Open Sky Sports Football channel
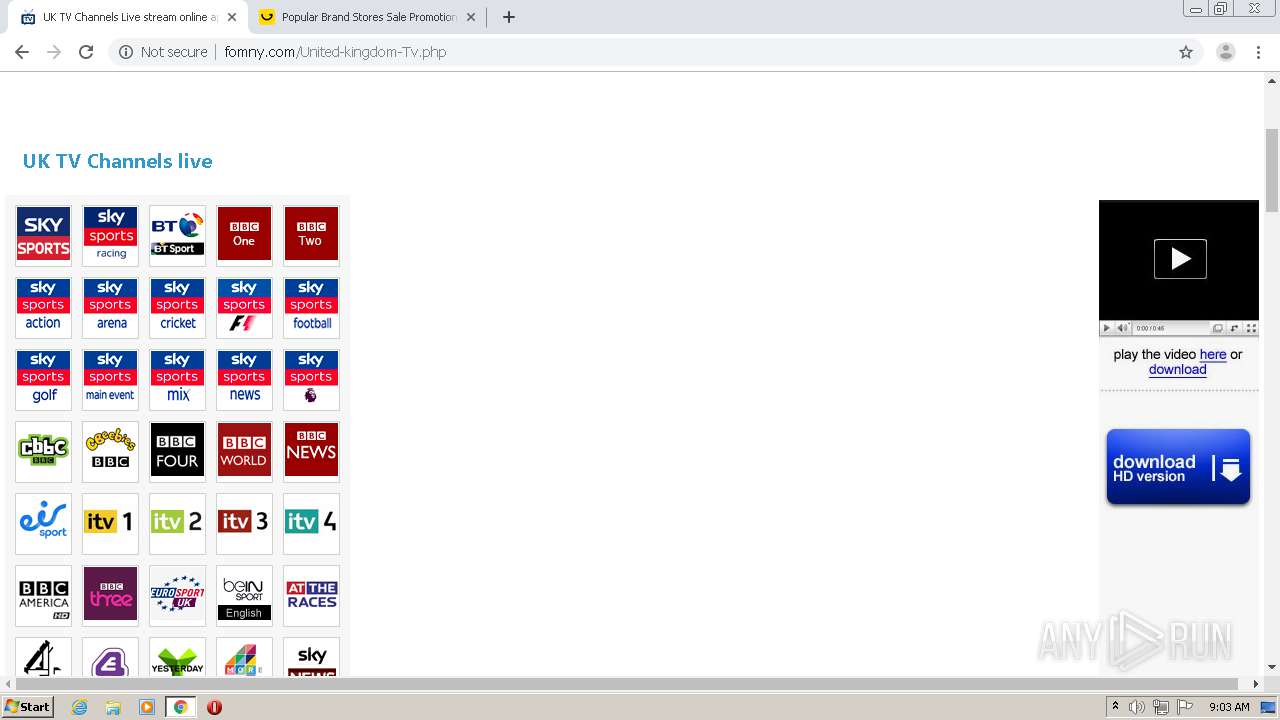This screenshot has height=720, width=1280. click(x=311, y=307)
